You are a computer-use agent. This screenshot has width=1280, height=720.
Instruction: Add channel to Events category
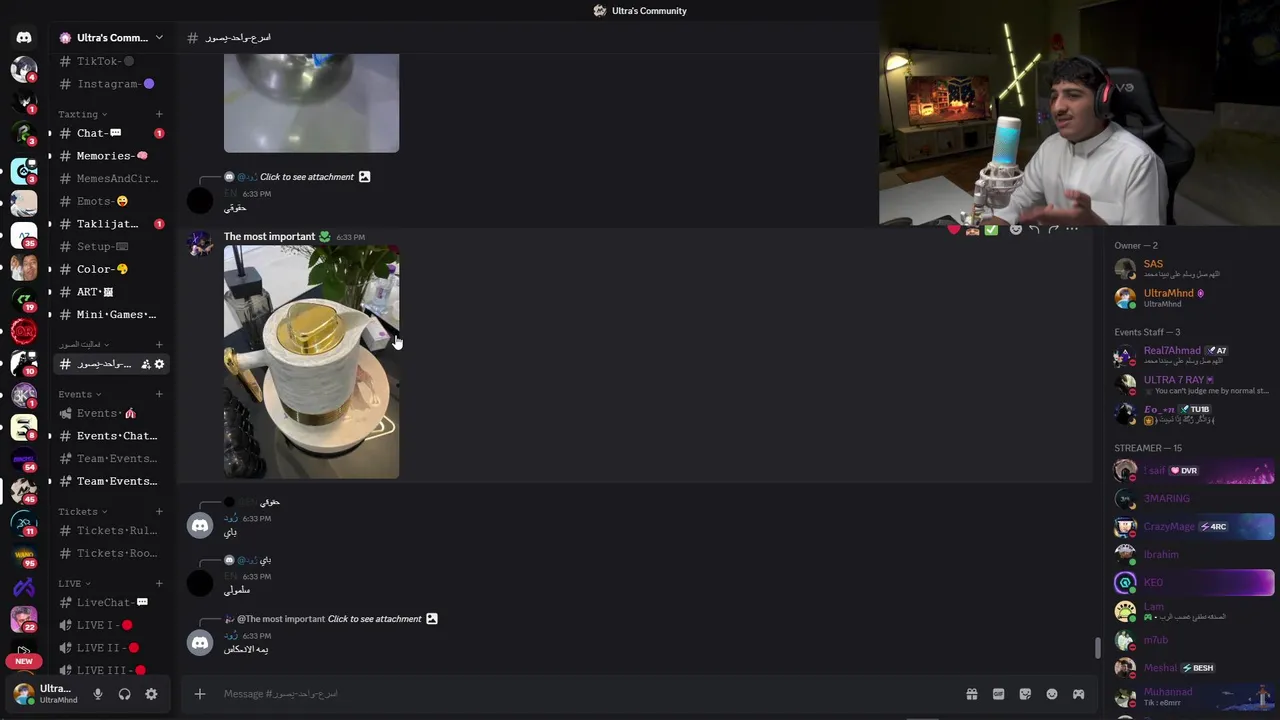point(159,394)
